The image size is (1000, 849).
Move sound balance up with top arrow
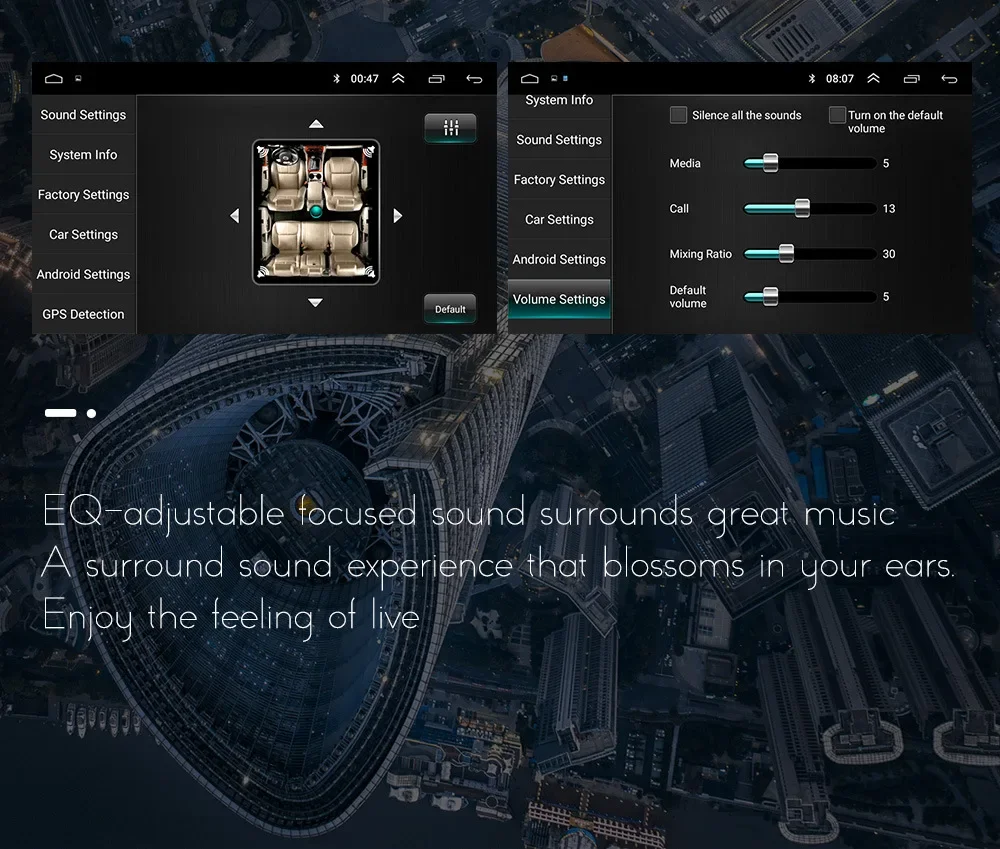(316, 124)
